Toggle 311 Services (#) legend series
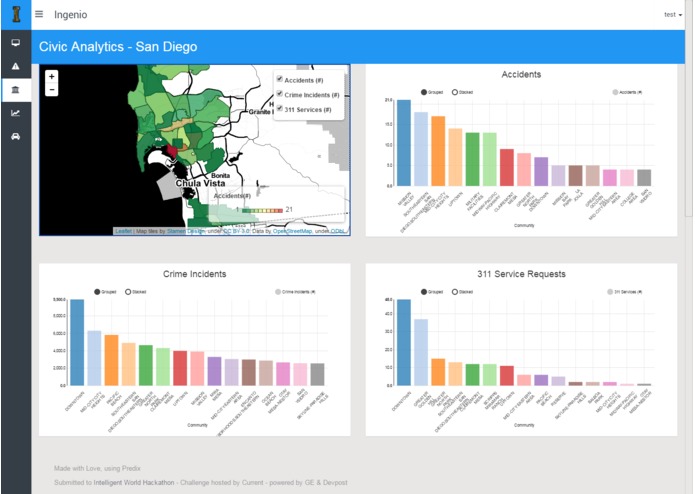The height and width of the screenshot is (494, 695). coord(625,292)
